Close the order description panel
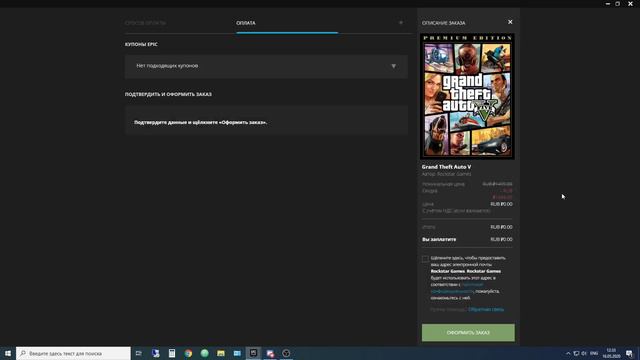 coord(510,22)
